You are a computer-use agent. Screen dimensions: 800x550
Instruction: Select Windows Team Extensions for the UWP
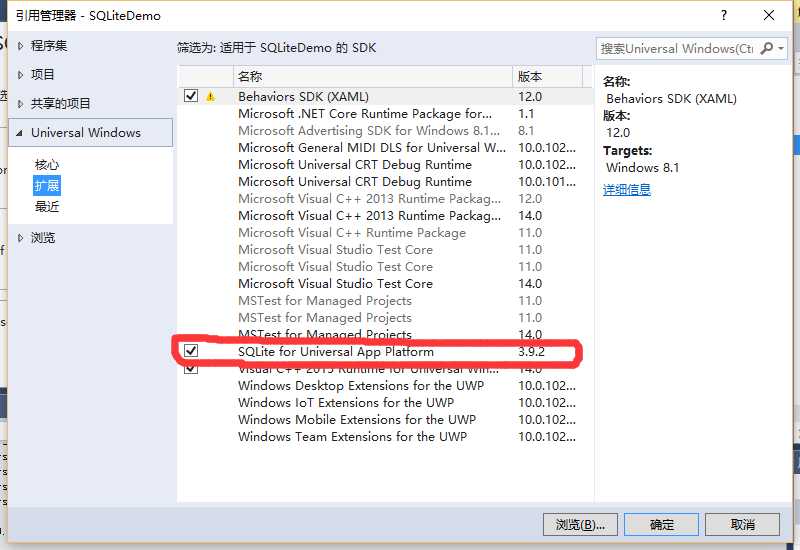point(385,436)
